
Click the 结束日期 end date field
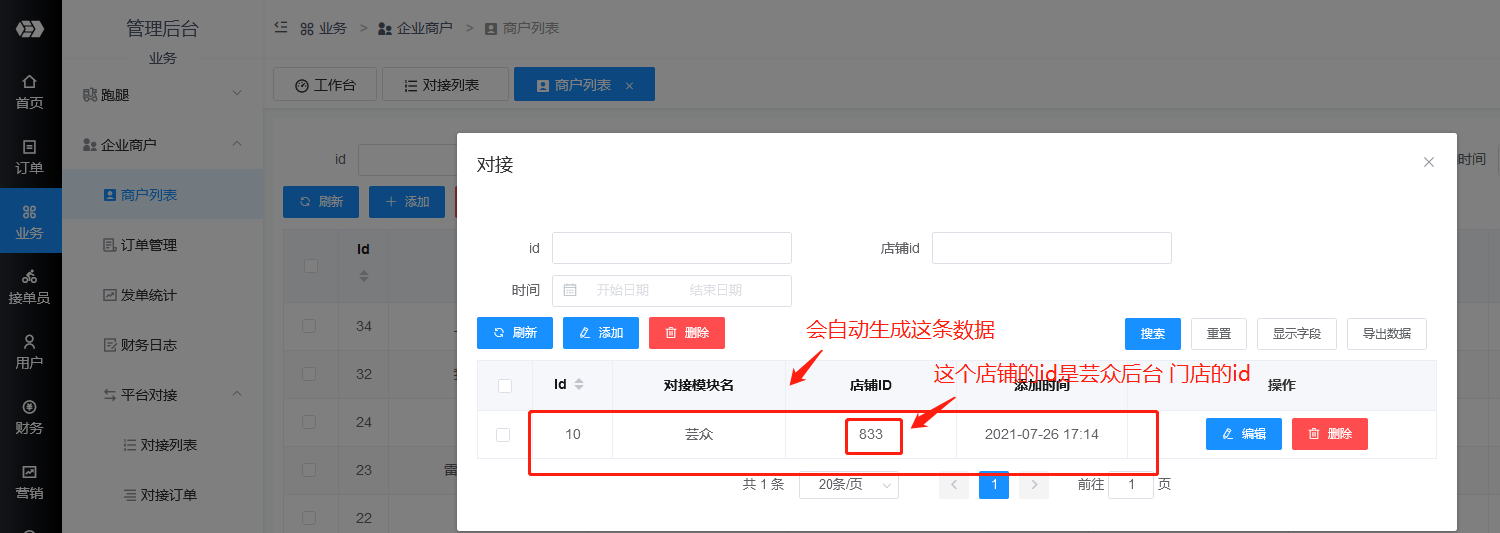(x=716, y=290)
